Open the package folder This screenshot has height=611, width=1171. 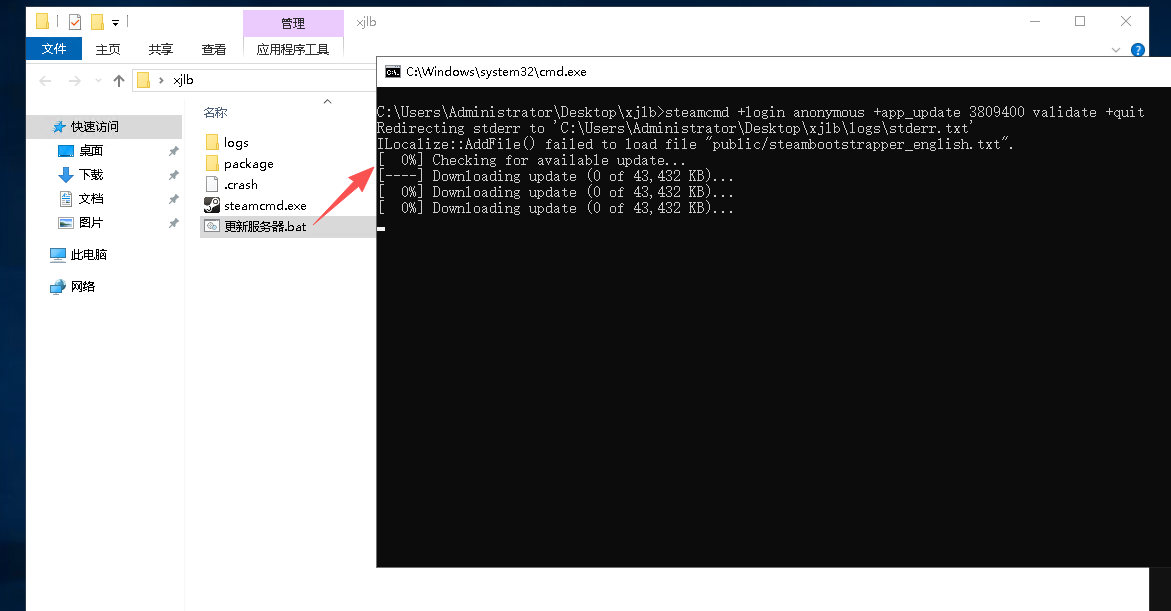248,164
